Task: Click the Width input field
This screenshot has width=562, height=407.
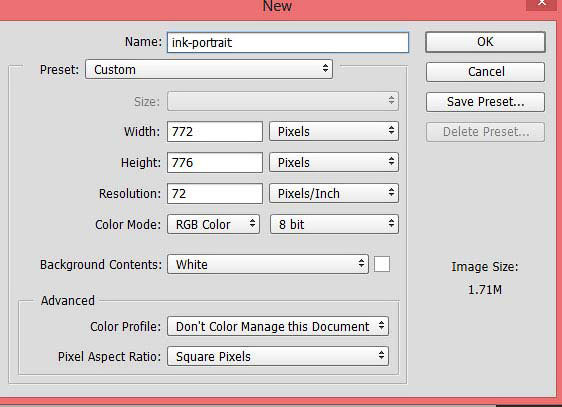Action: 215,131
